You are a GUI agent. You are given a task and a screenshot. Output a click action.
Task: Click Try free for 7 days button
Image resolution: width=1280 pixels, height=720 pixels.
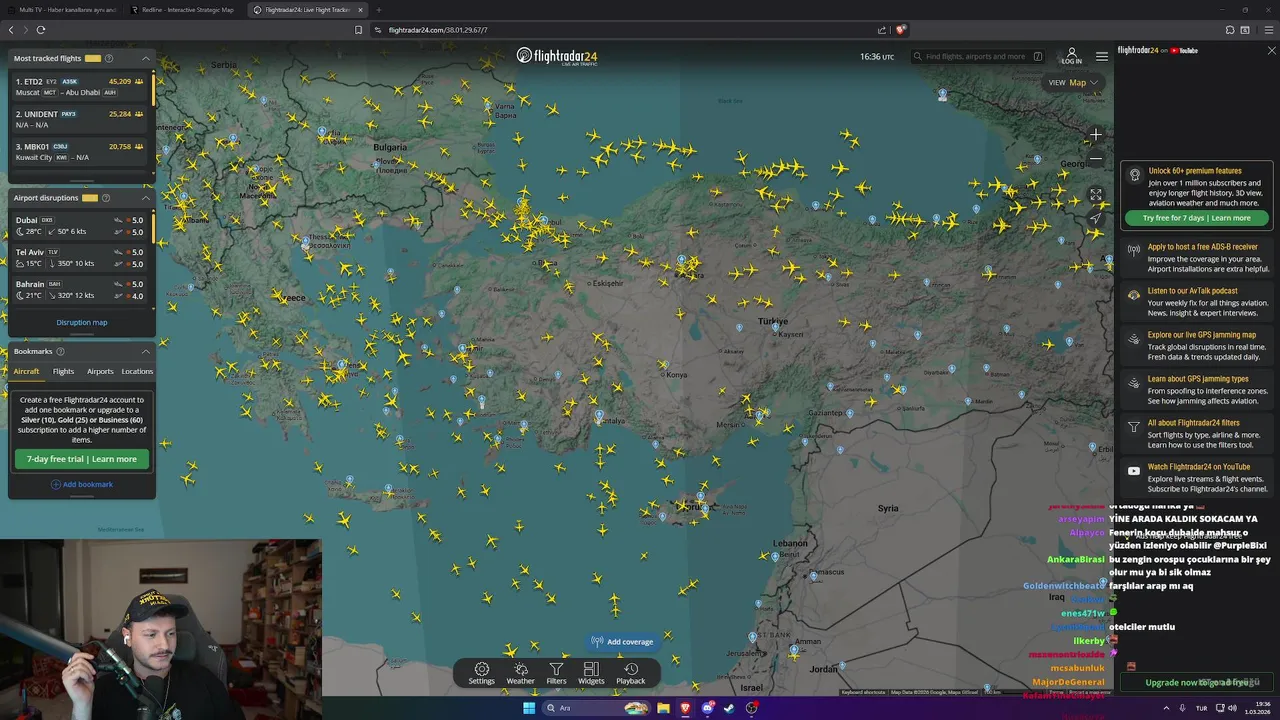tap(1196, 217)
